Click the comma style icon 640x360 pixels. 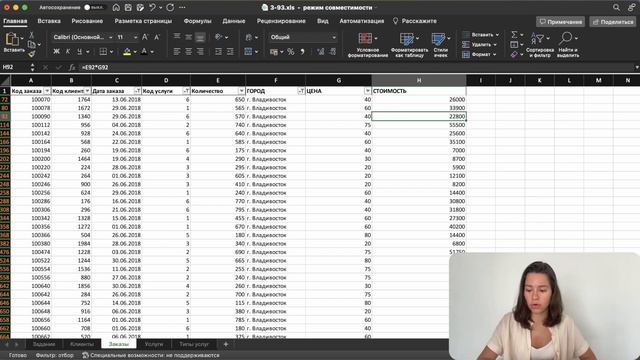point(302,52)
